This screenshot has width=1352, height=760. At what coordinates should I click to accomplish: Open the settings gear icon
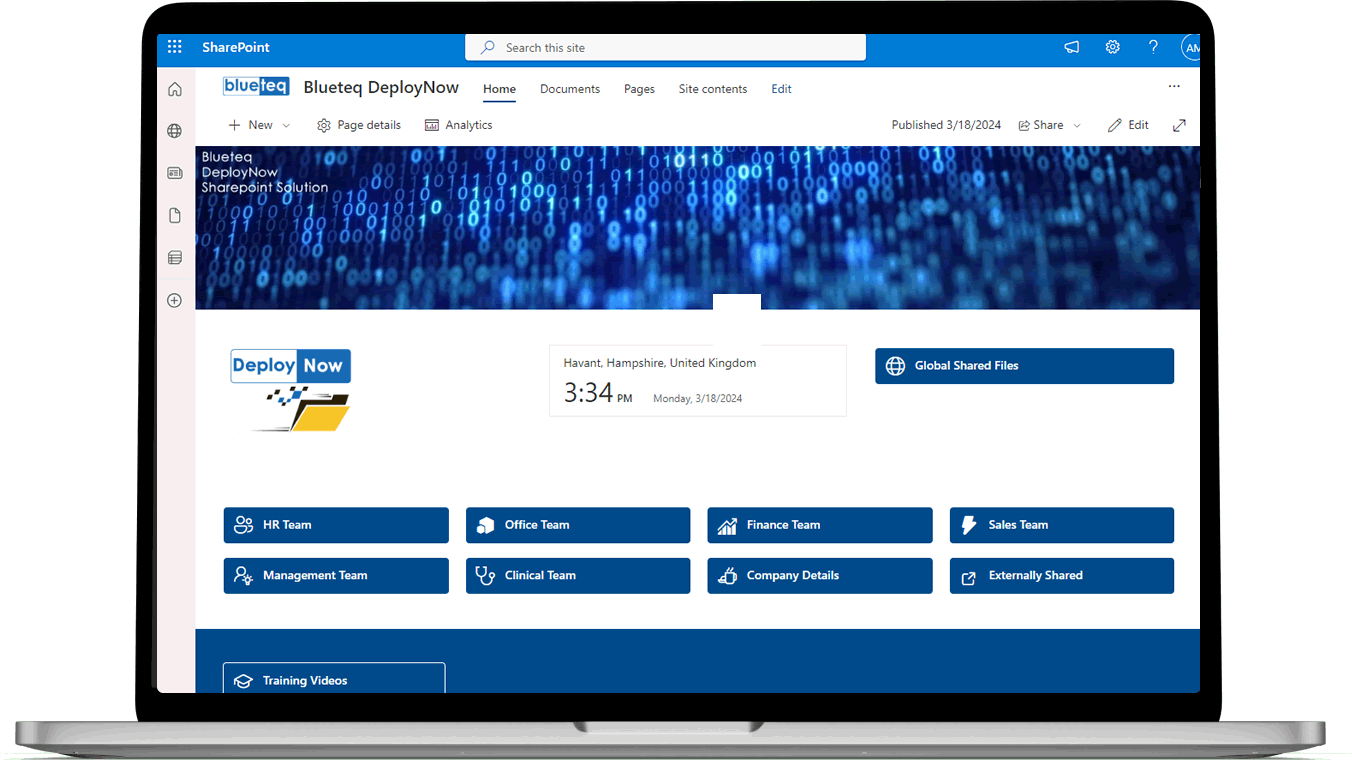click(x=1112, y=47)
